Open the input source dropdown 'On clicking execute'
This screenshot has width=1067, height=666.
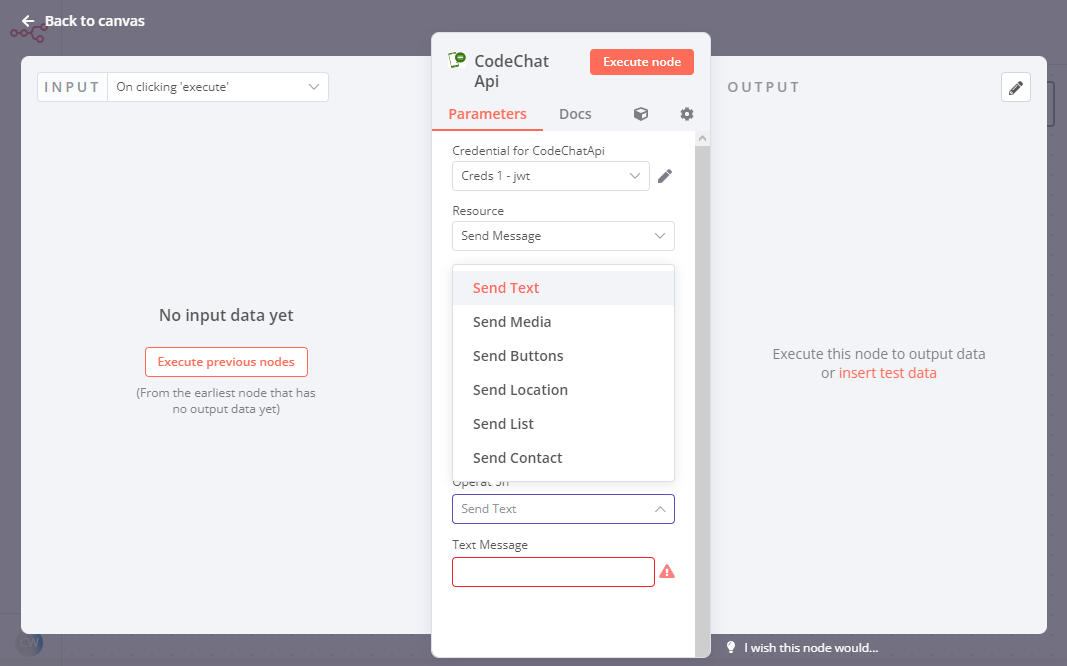[218, 87]
